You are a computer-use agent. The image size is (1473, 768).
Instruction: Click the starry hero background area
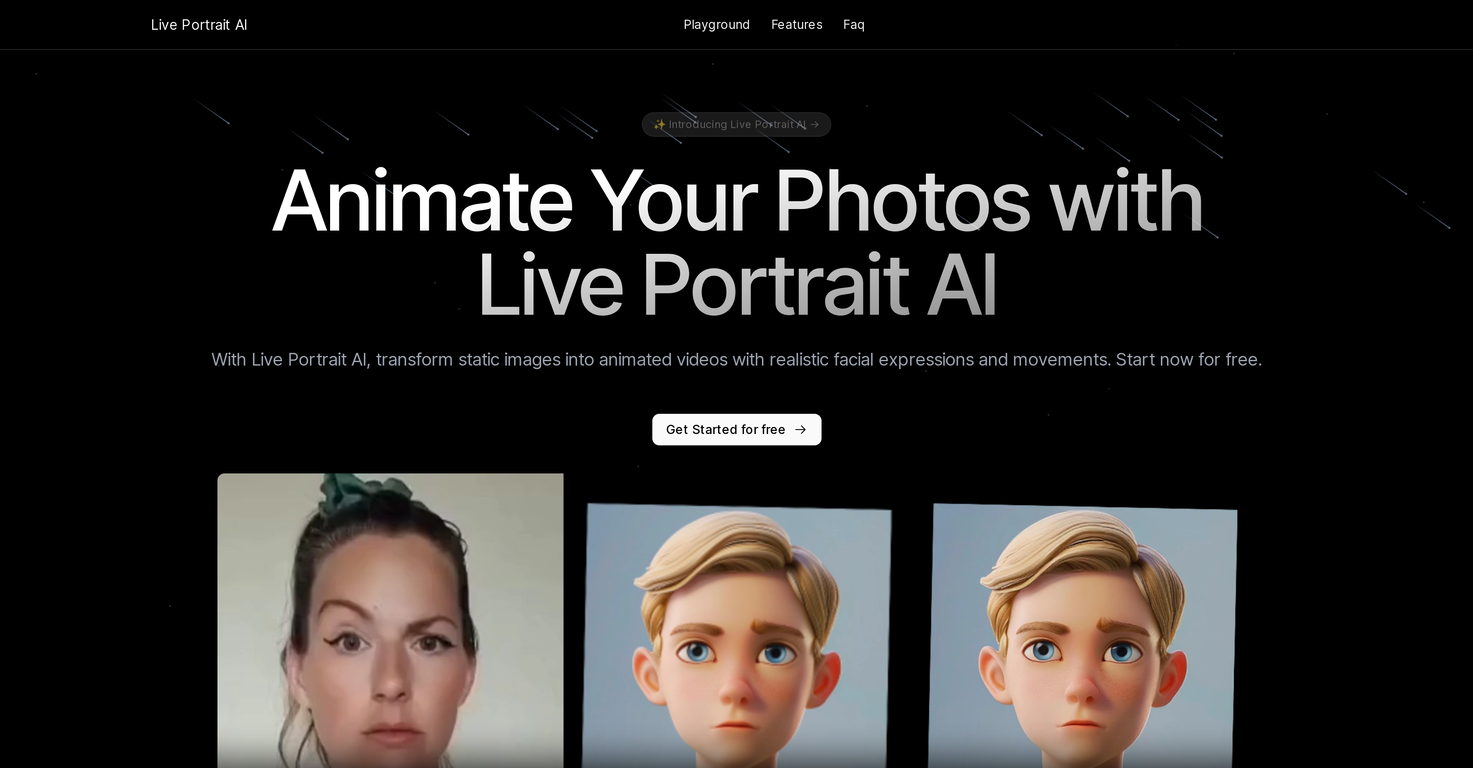click(1350, 200)
